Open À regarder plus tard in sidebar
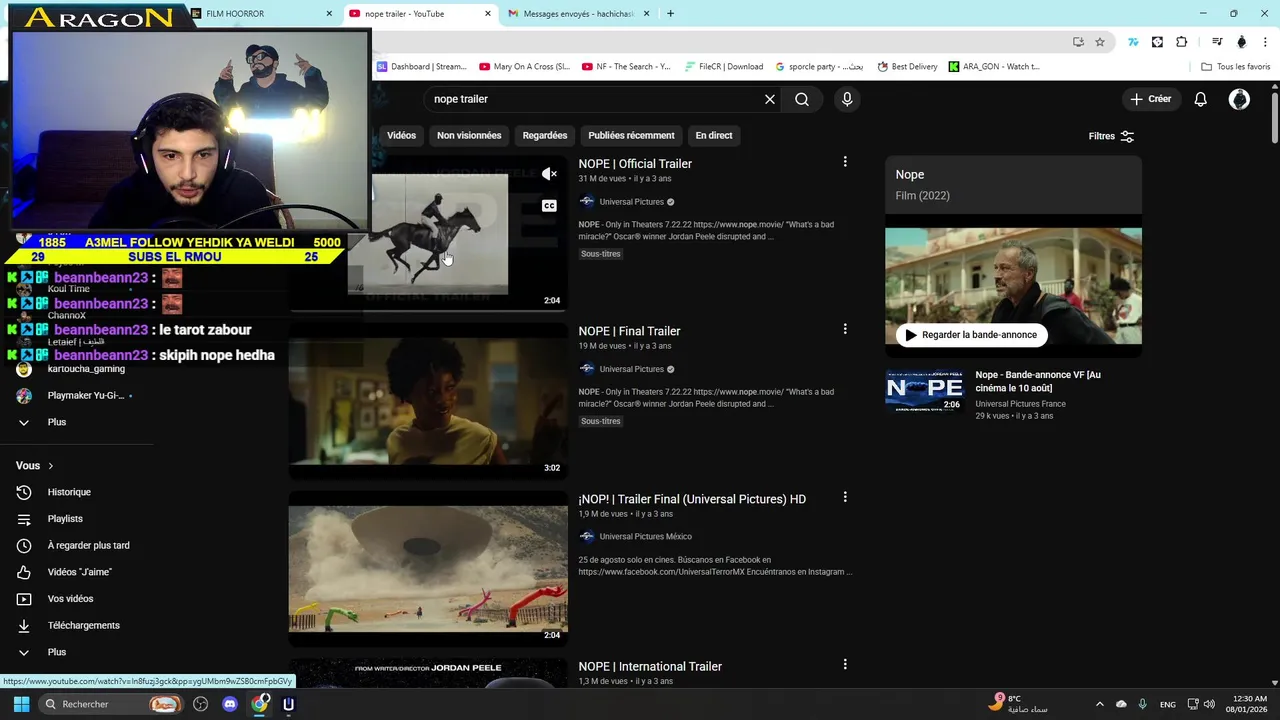1280x720 pixels. click(x=88, y=545)
